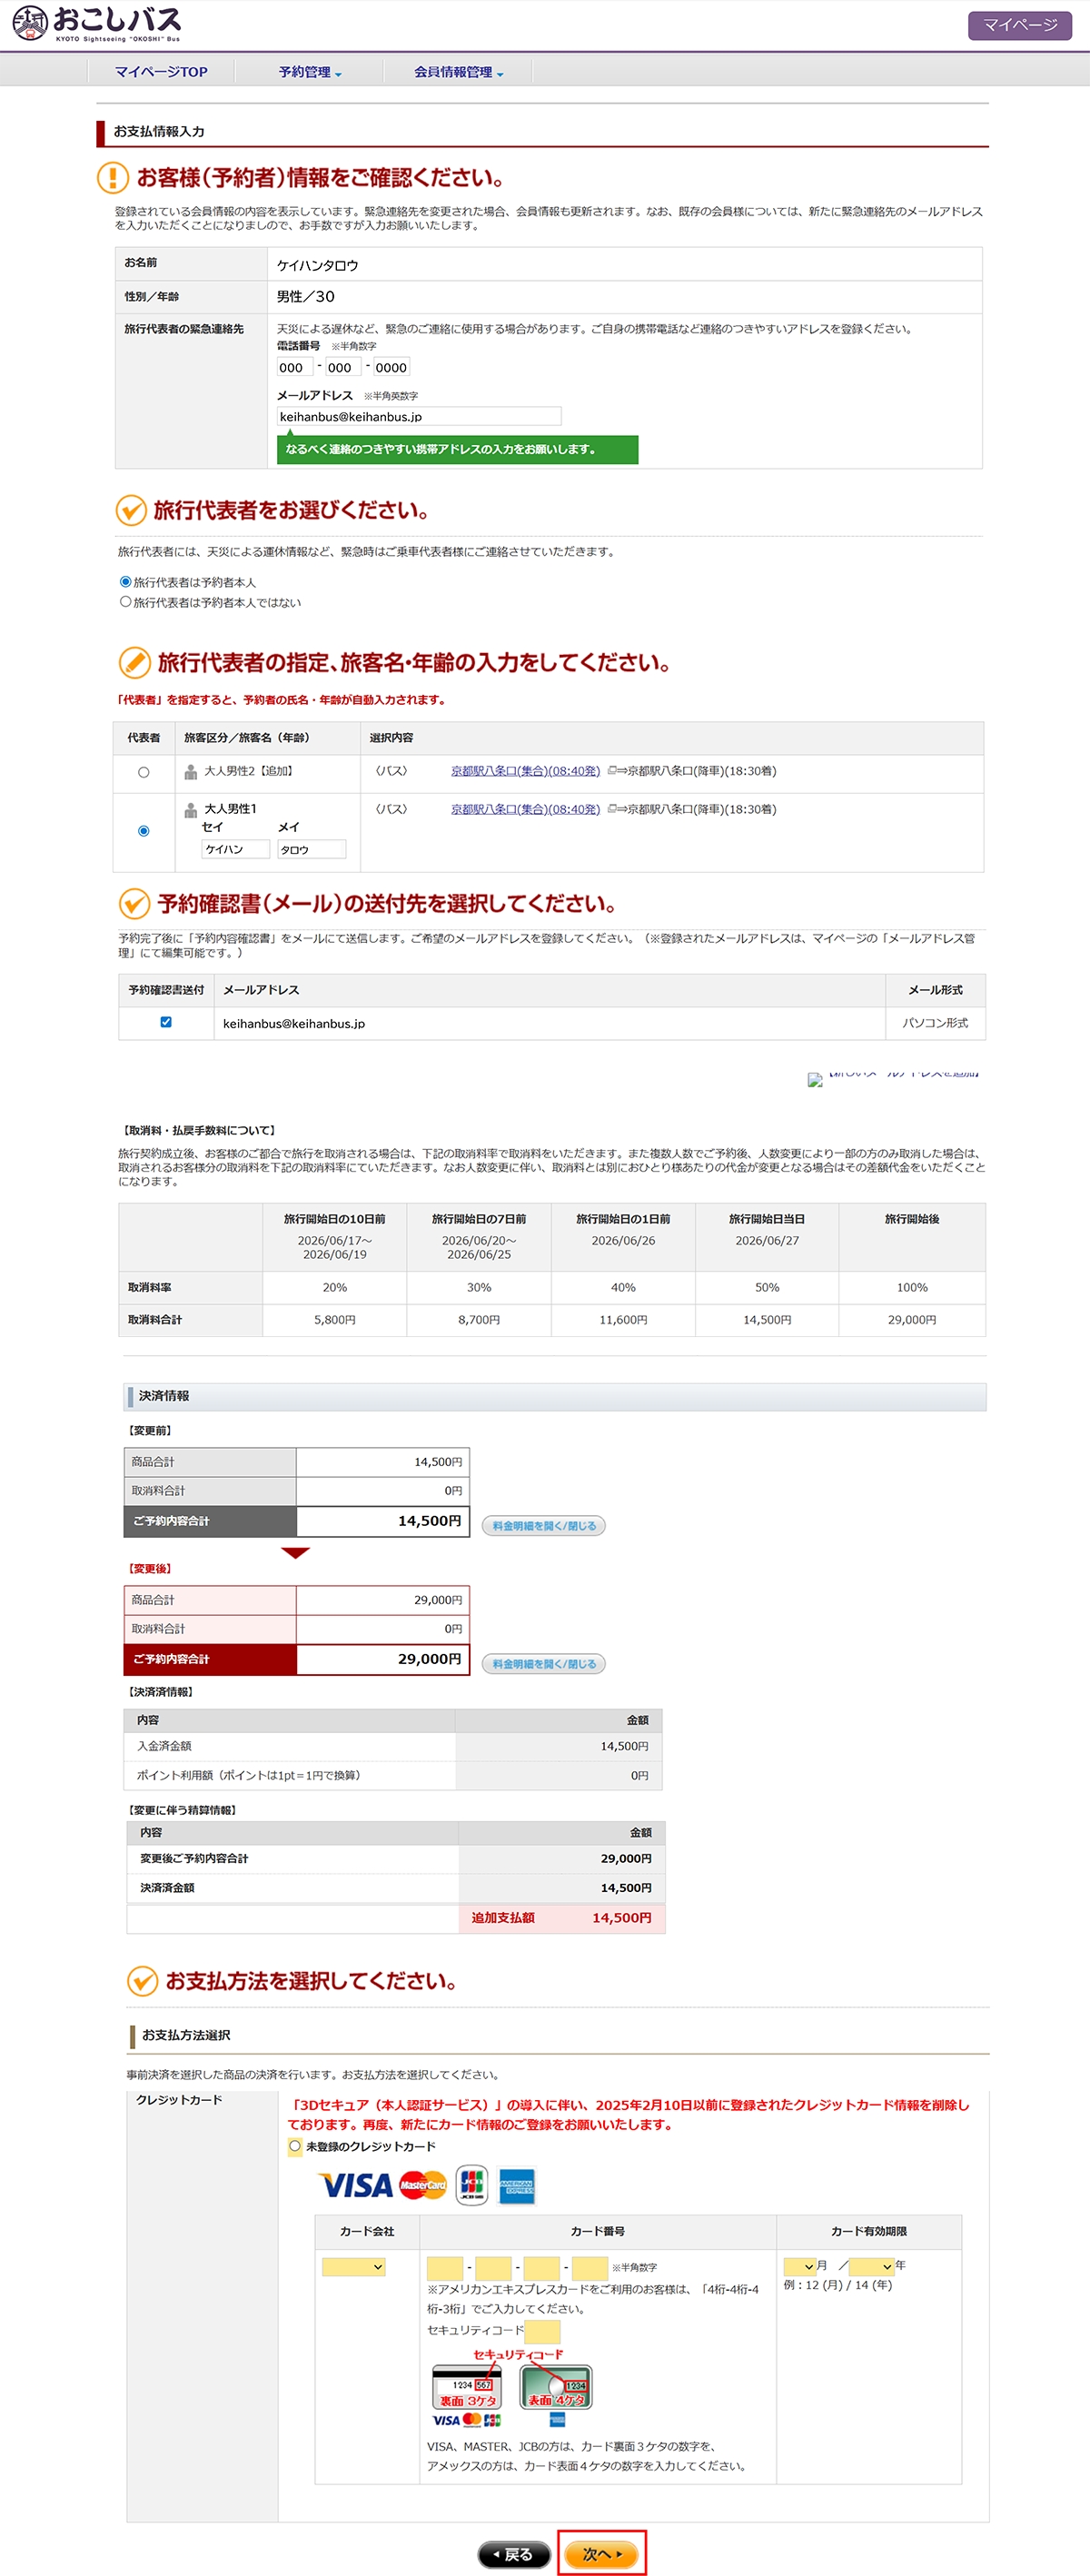Screen dimensions: 1090x2576
Task: Edit the middle phone number field
Action: point(343,367)
